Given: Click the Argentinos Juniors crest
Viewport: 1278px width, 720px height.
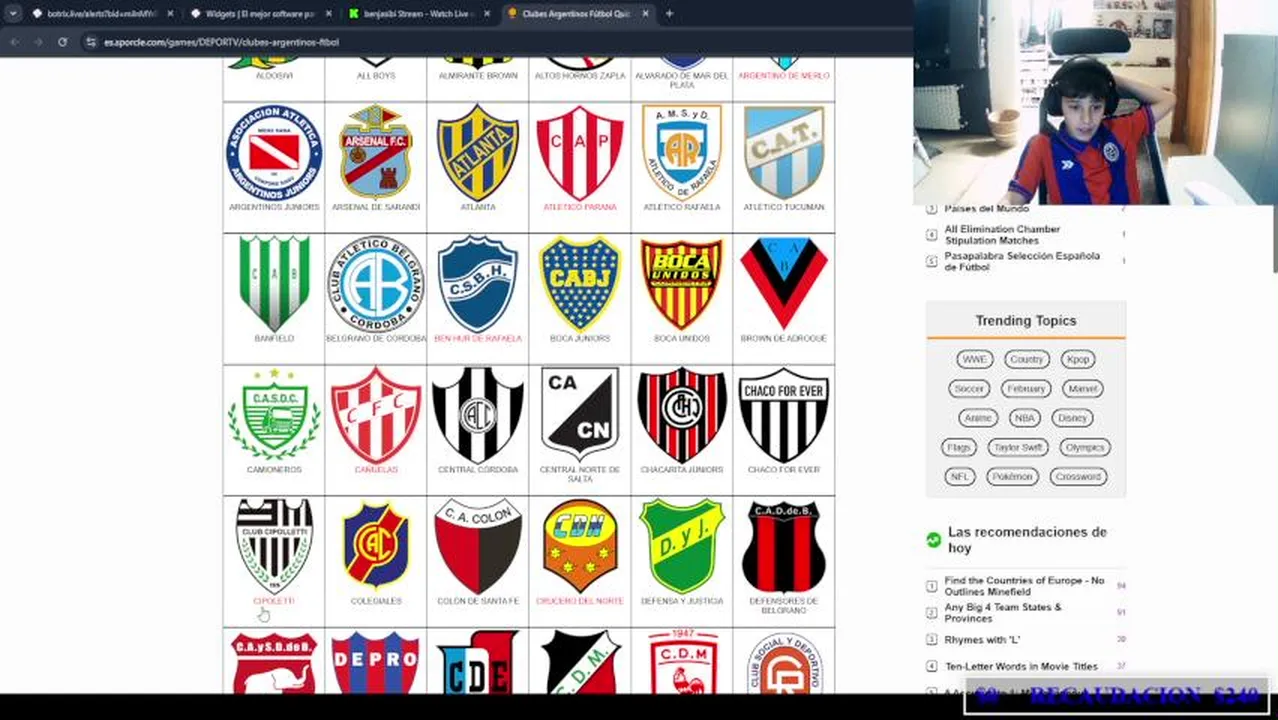Looking at the screenshot, I should pos(274,153).
